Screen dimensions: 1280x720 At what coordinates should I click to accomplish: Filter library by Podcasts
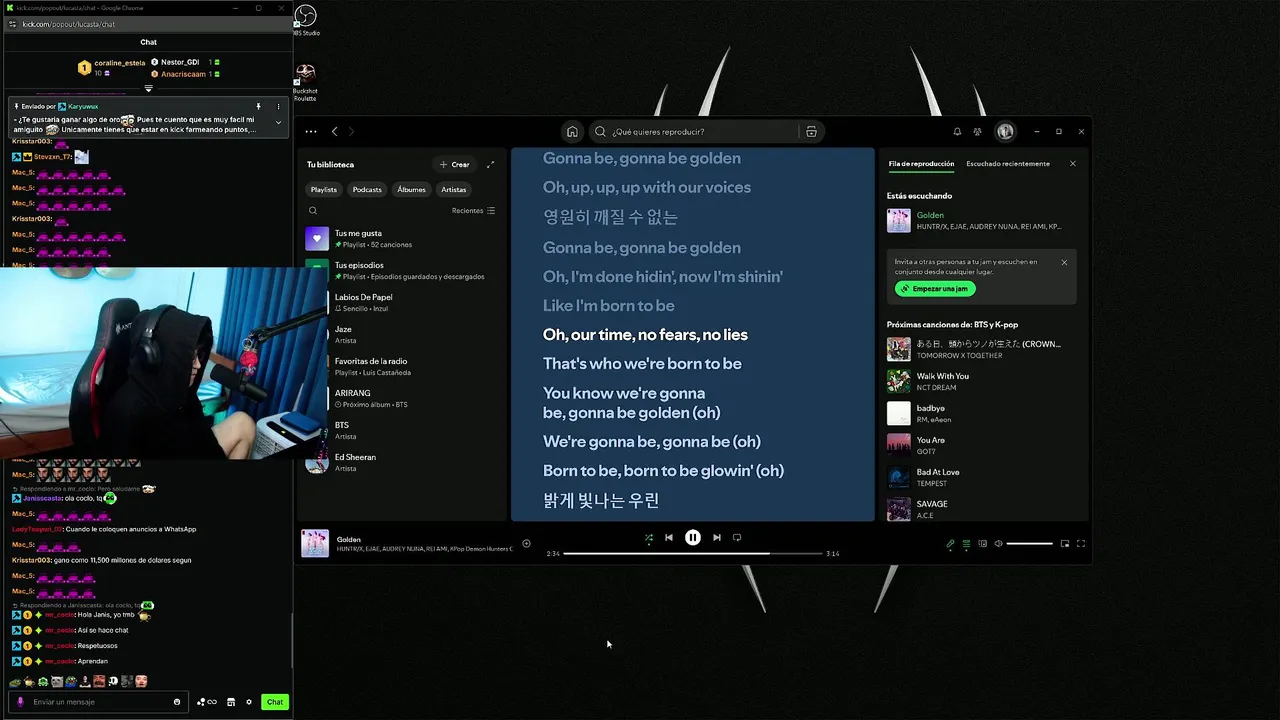[367, 189]
